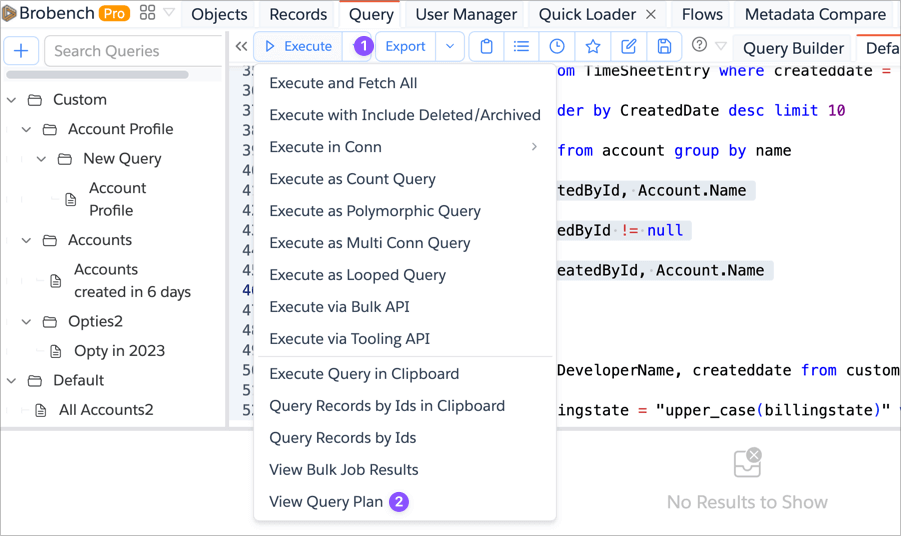Open the All Accounts2 saved query

(x=105, y=410)
